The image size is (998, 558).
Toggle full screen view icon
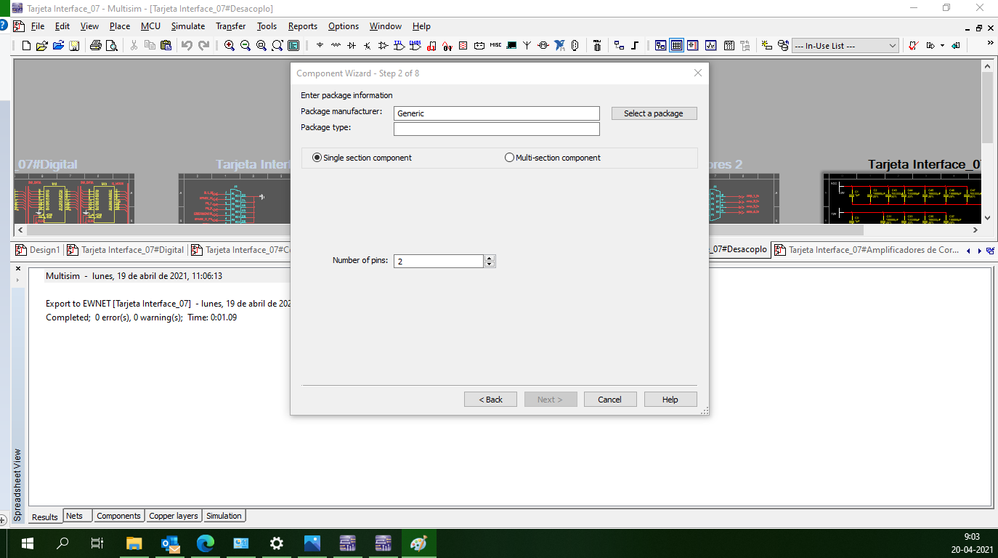coord(293,45)
